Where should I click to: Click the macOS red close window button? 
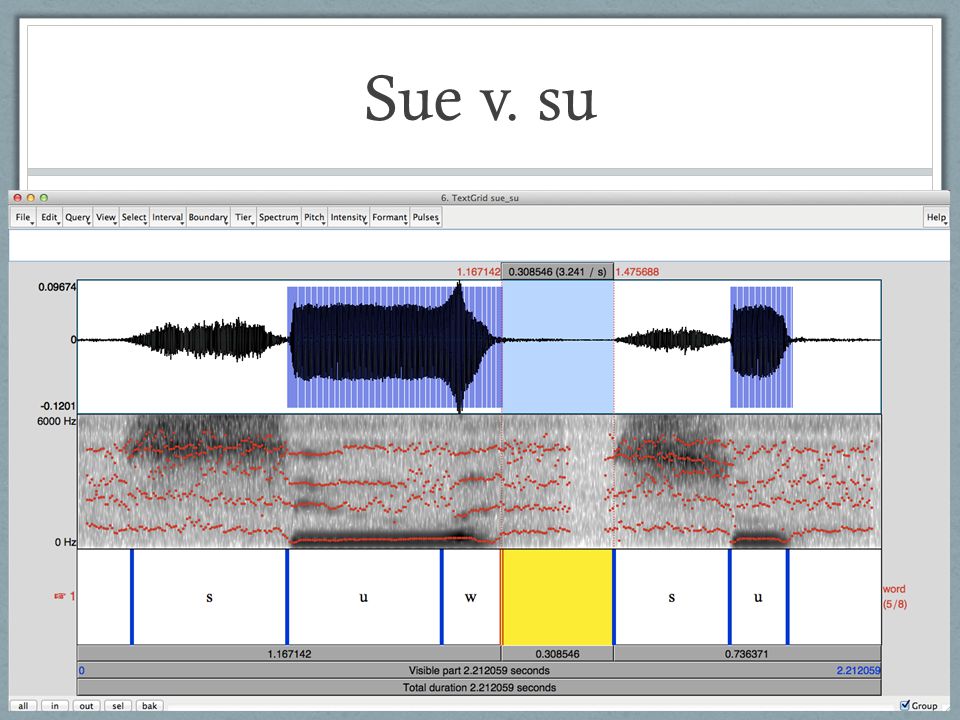coord(18,198)
